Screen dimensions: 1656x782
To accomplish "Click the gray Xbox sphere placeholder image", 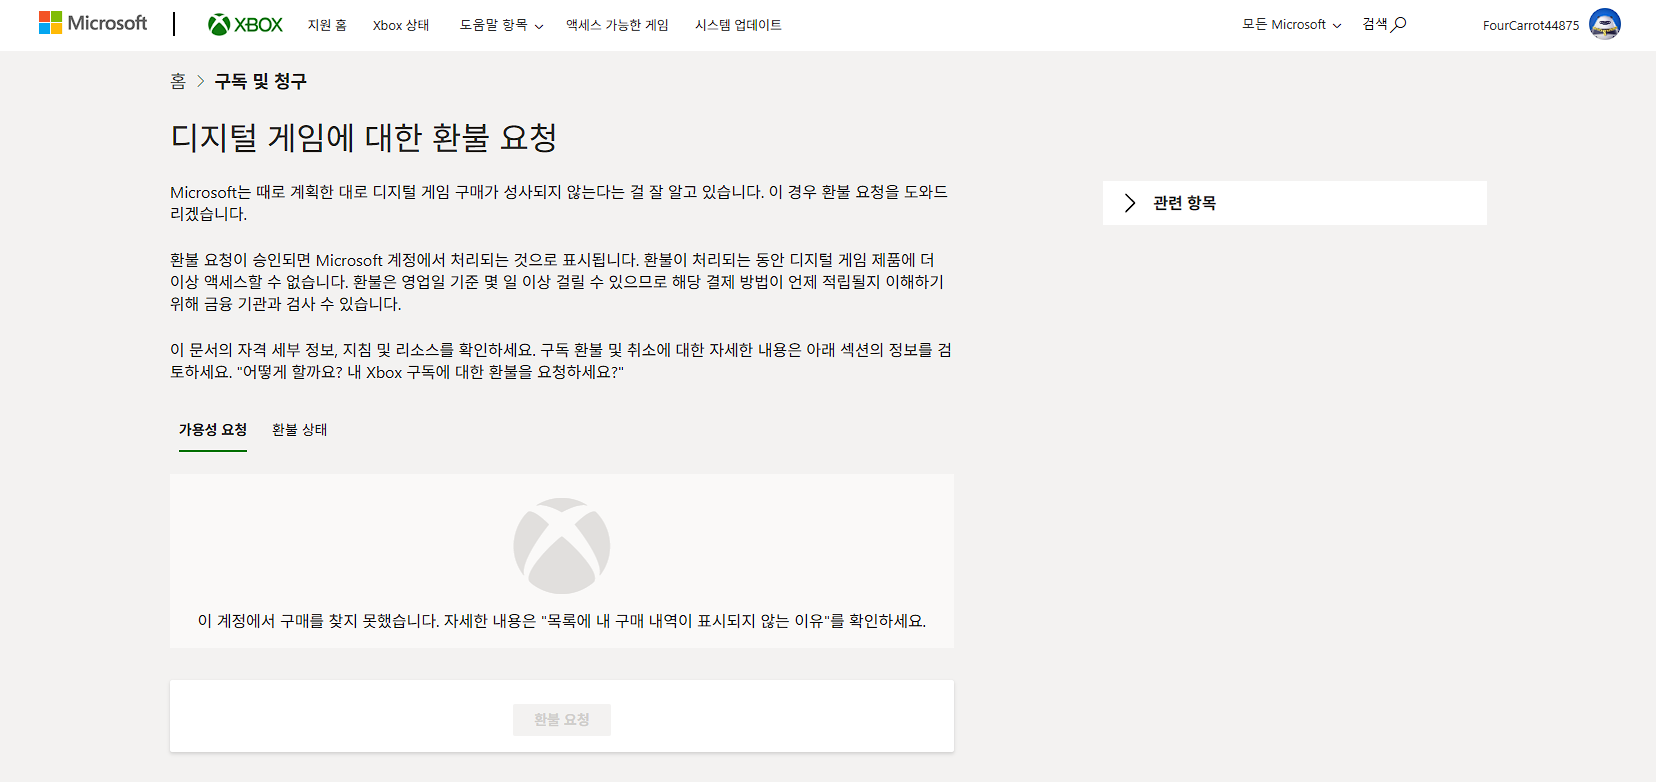I will [x=562, y=546].
